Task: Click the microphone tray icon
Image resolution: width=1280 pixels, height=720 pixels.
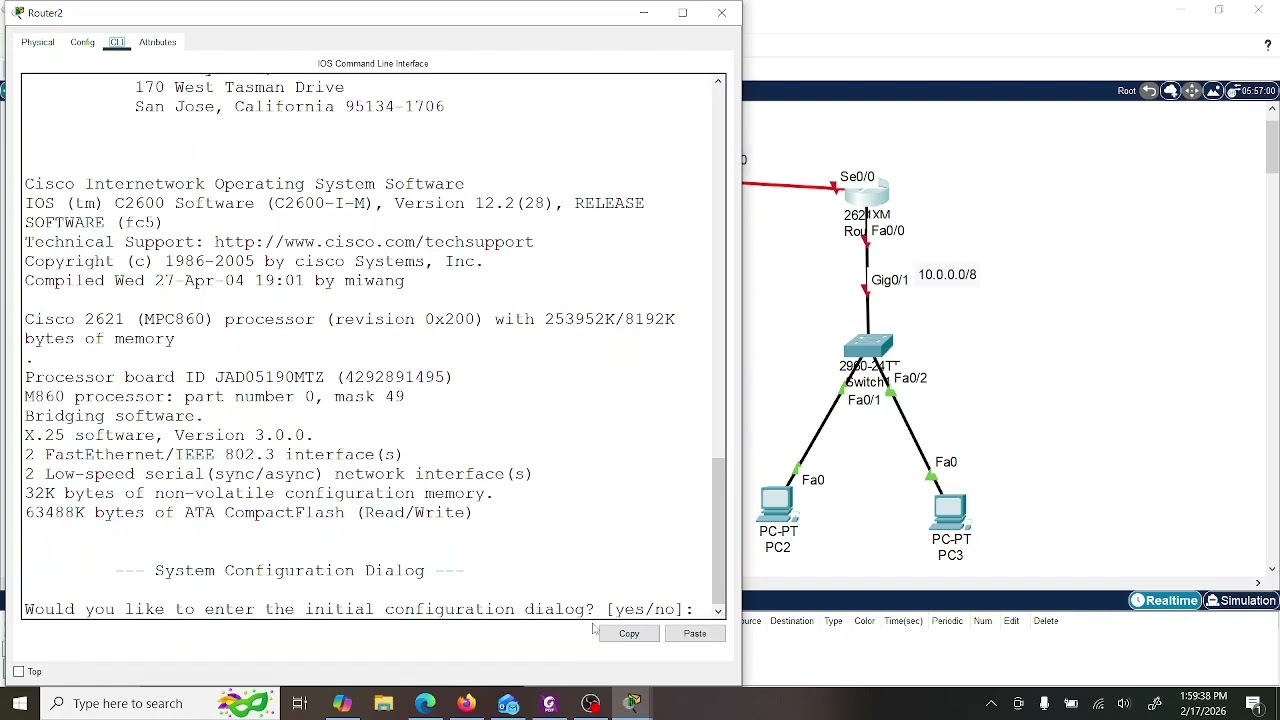Action: click(1044, 703)
